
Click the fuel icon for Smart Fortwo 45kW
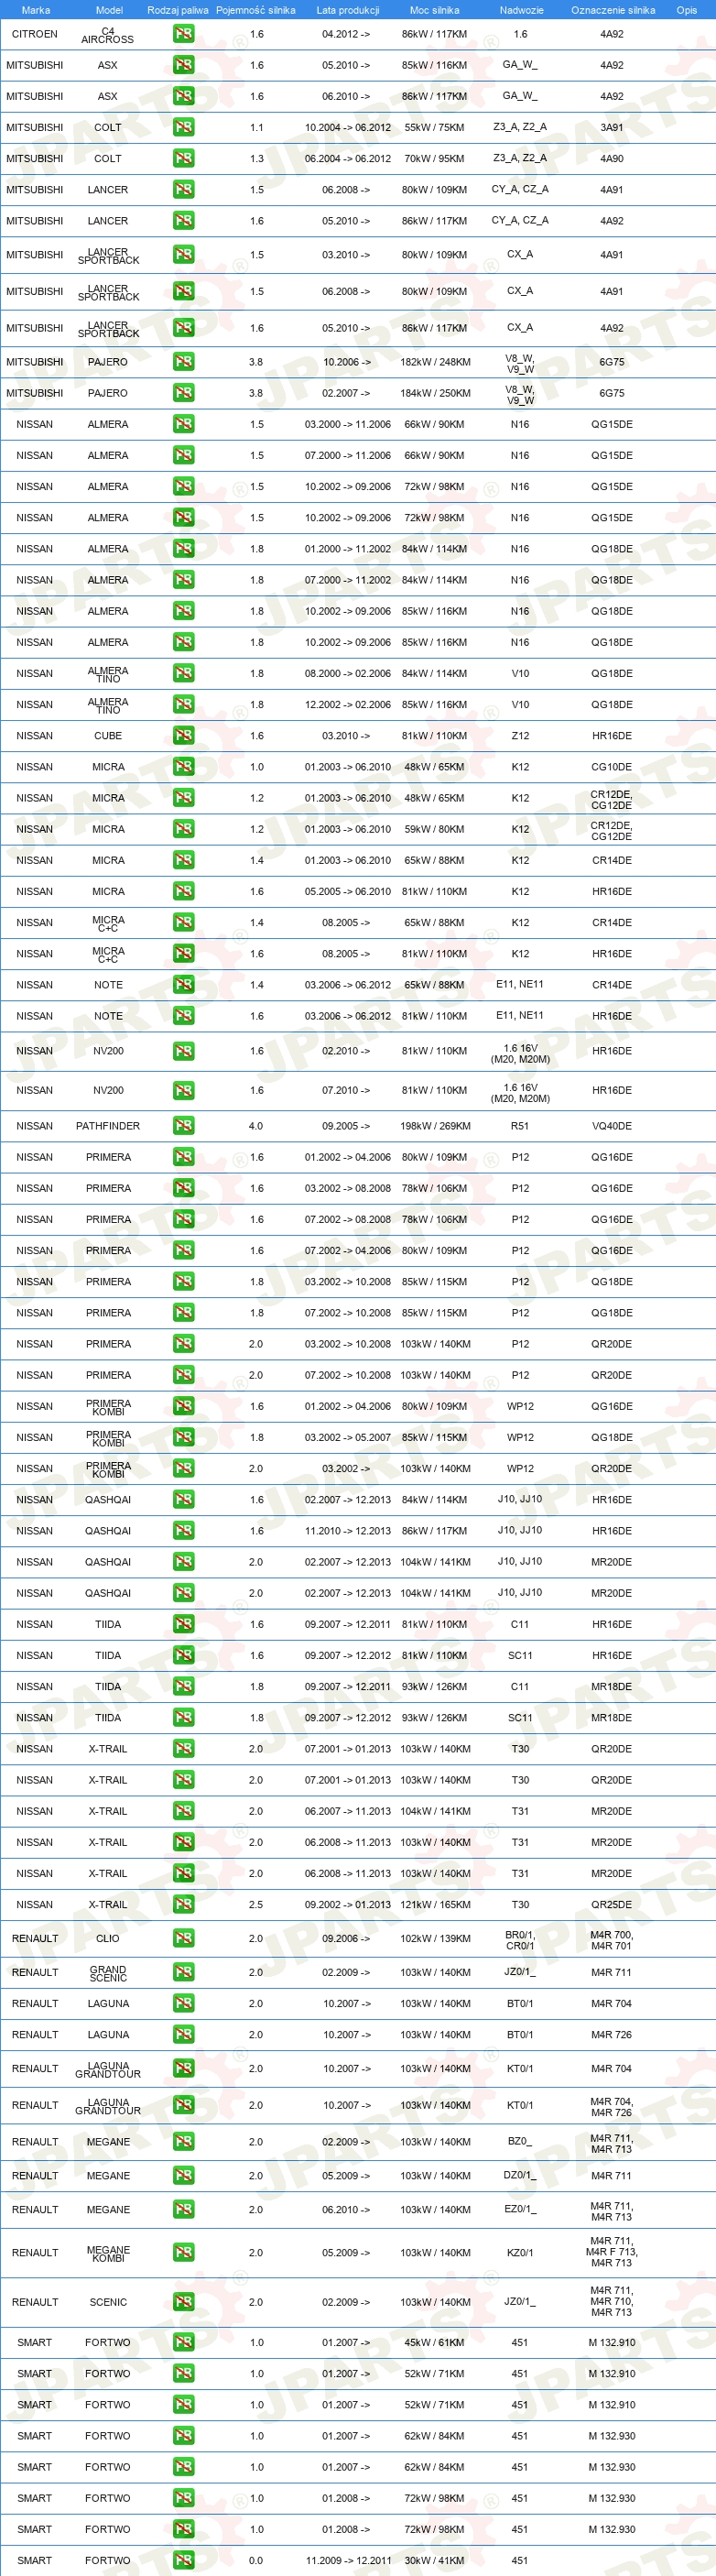[x=183, y=2342]
